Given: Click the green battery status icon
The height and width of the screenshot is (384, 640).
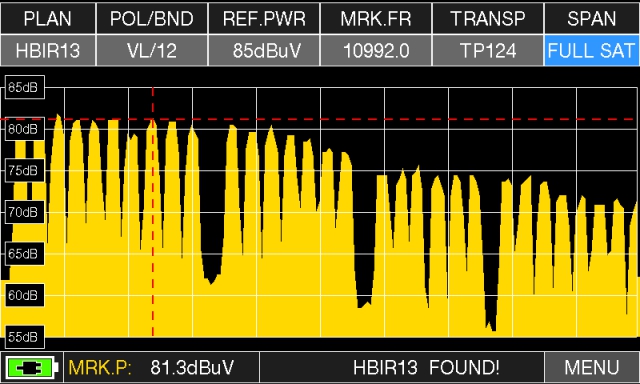Looking at the screenshot, I should 31,368.
